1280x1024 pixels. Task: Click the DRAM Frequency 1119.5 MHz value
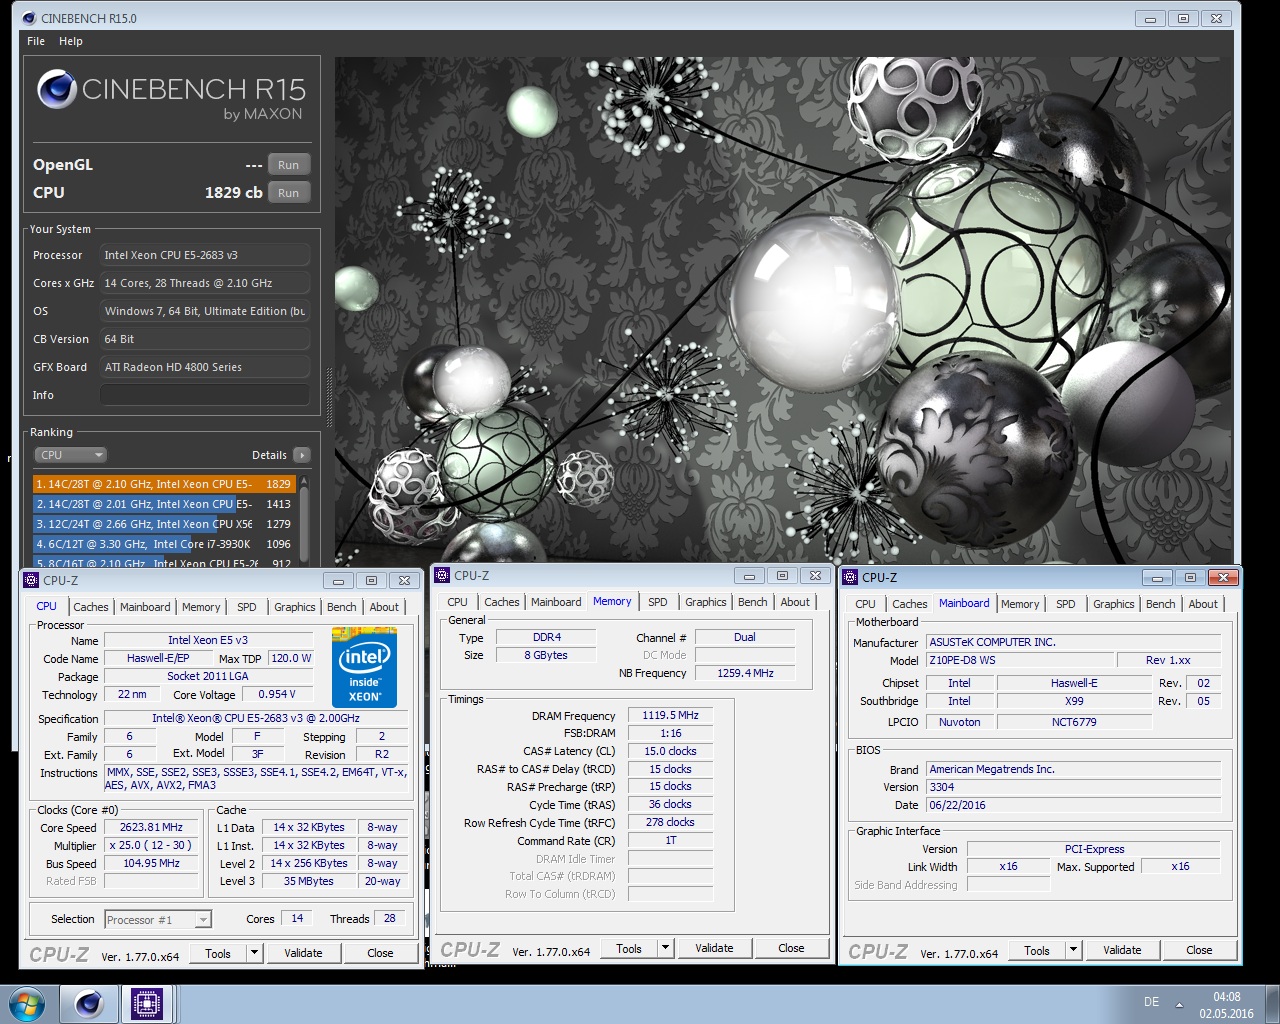point(670,716)
